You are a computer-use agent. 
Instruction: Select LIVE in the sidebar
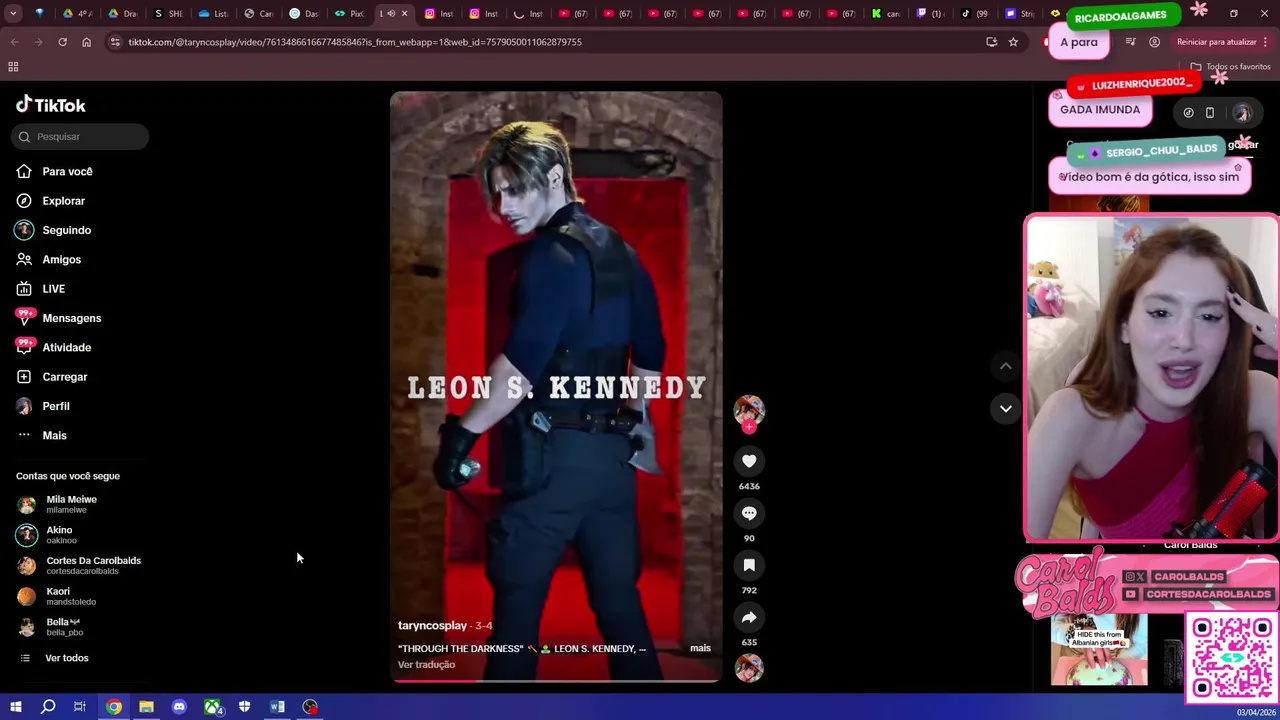pos(40,289)
